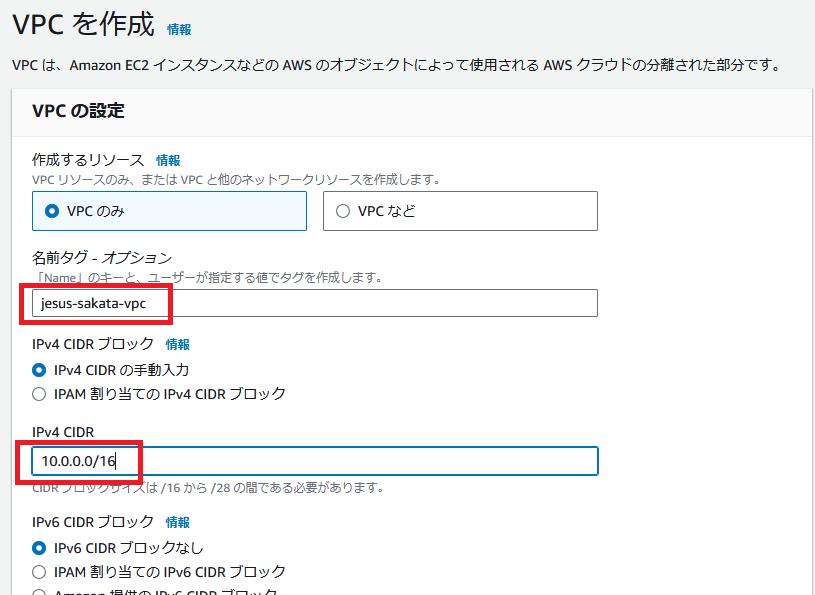Image resolution: width=815 pixels, height=595 pixels.
Task: Click the IPv4 CIDR field with '10.0.0.0/16'
Action: pos(314,461)
